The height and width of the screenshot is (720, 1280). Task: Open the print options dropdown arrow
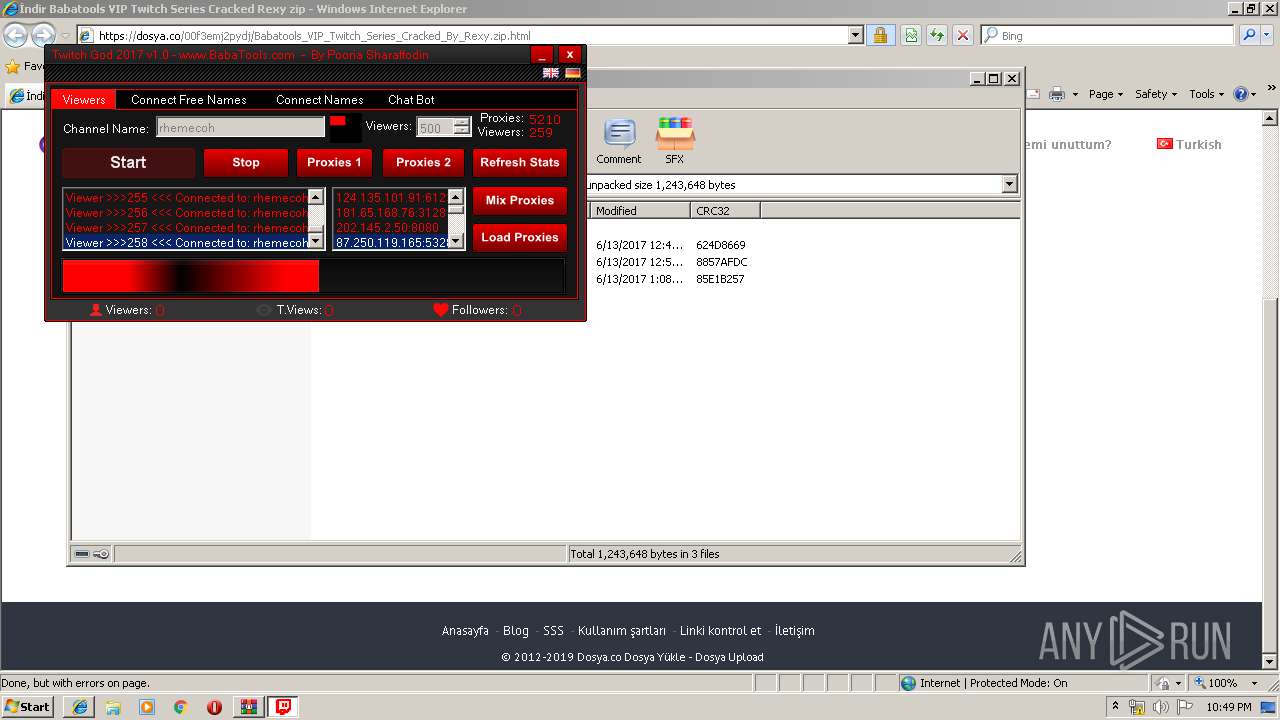coord(1075,94)
